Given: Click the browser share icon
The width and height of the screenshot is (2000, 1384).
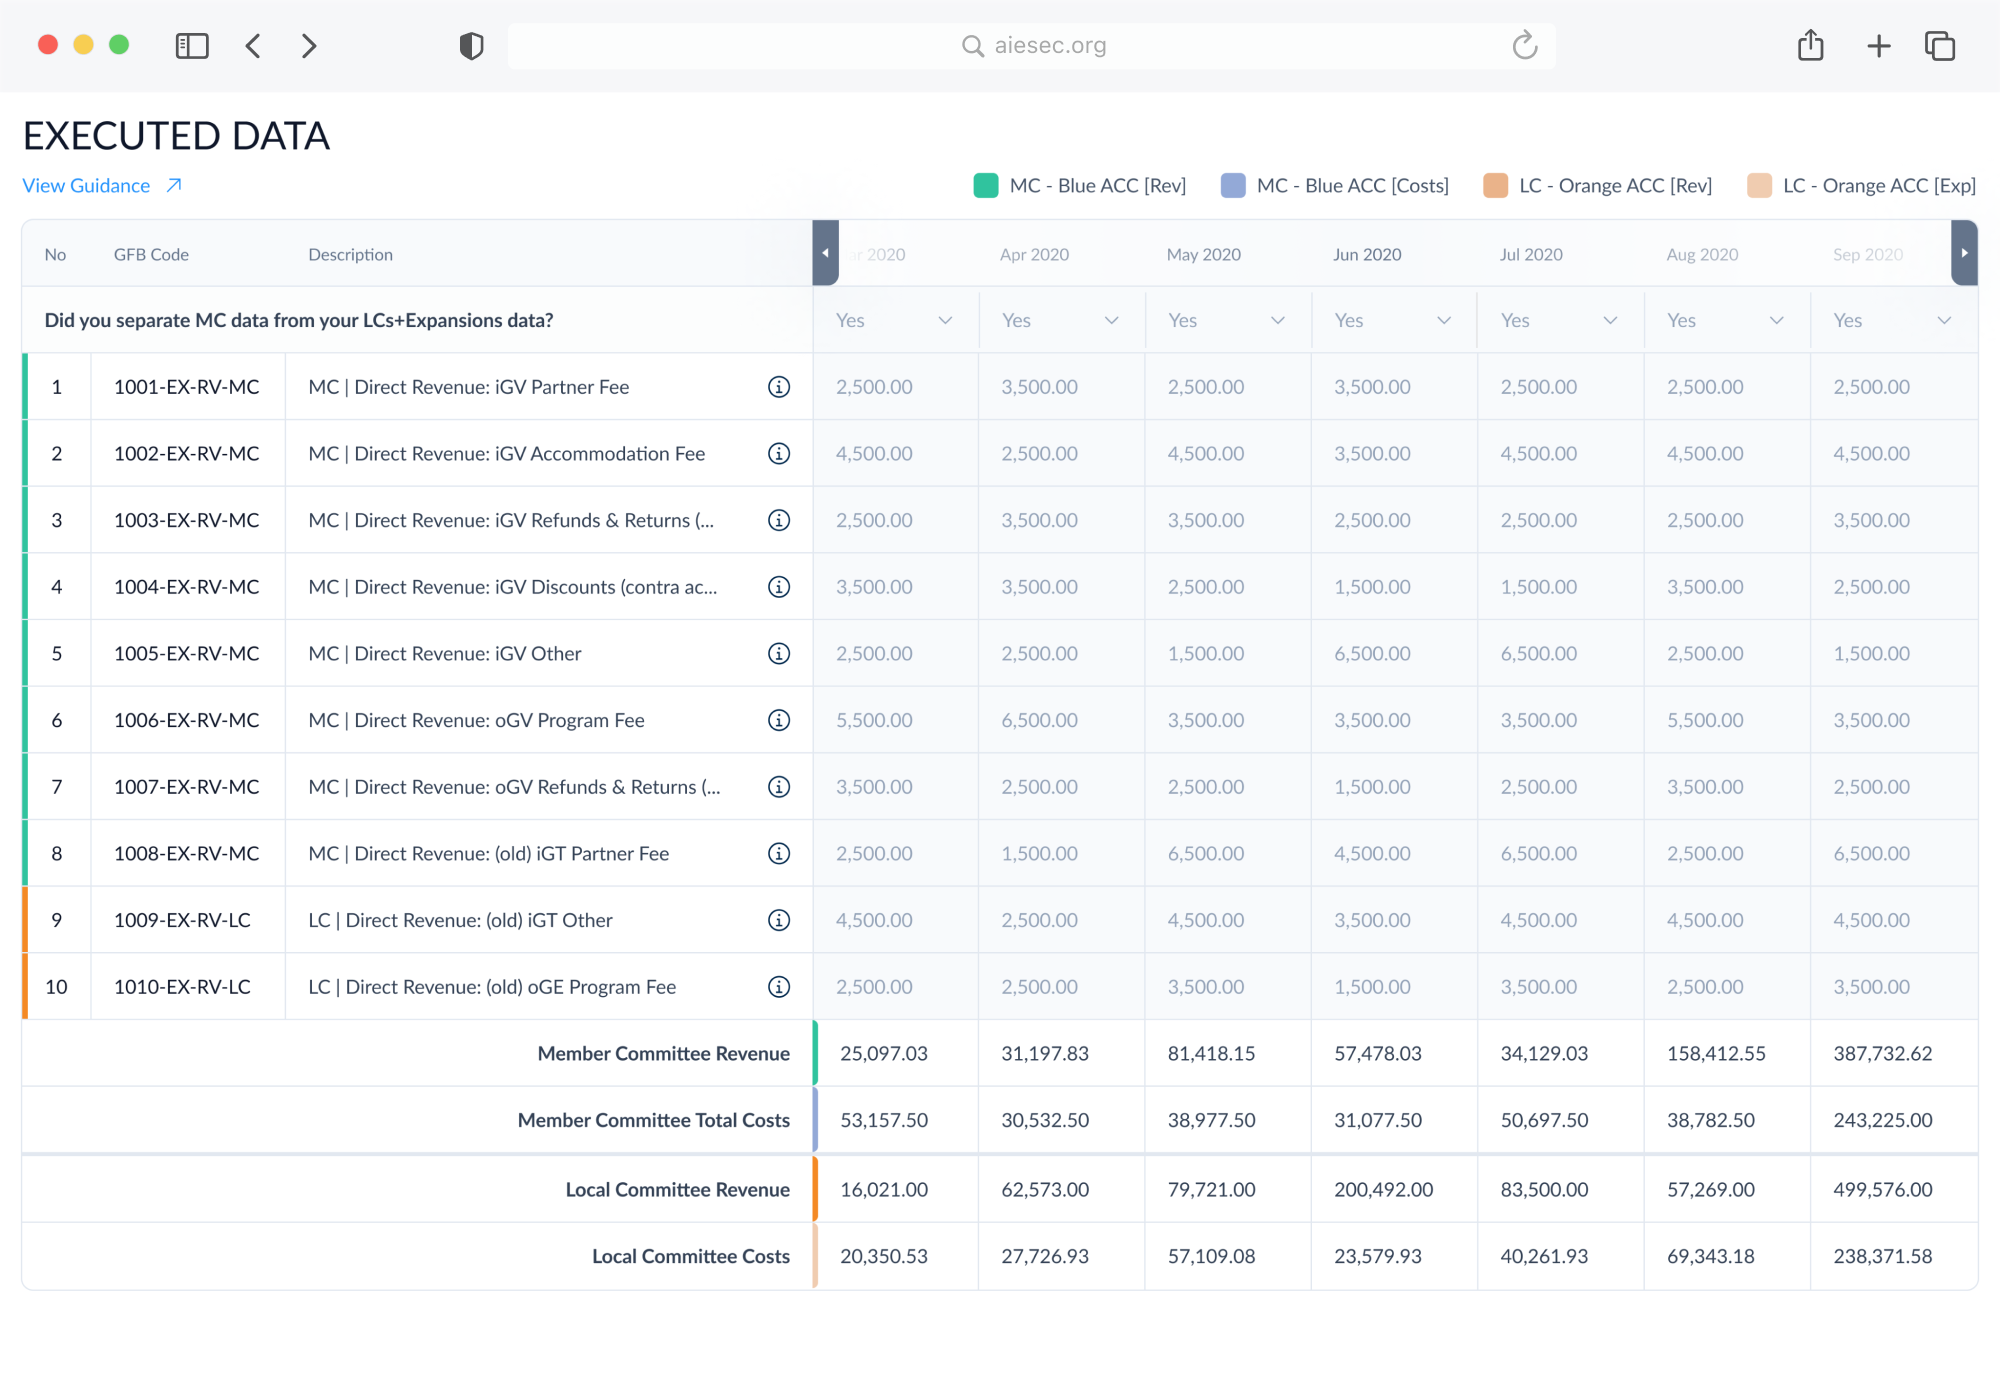Looking at the screenshot, I should point(1810,46).
